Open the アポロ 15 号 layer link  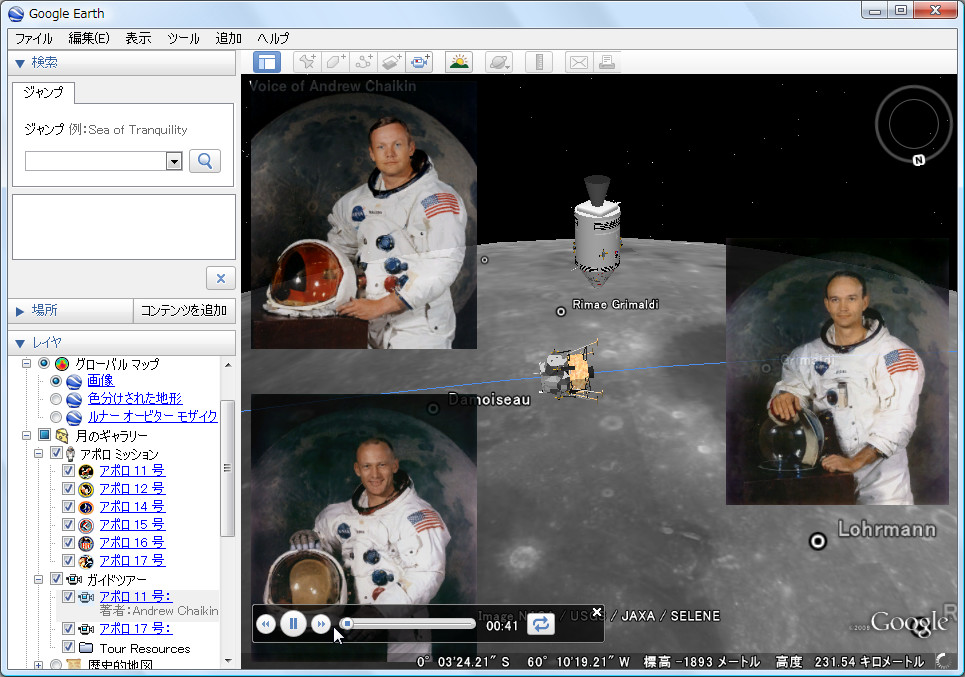click(x=132, y=525)
